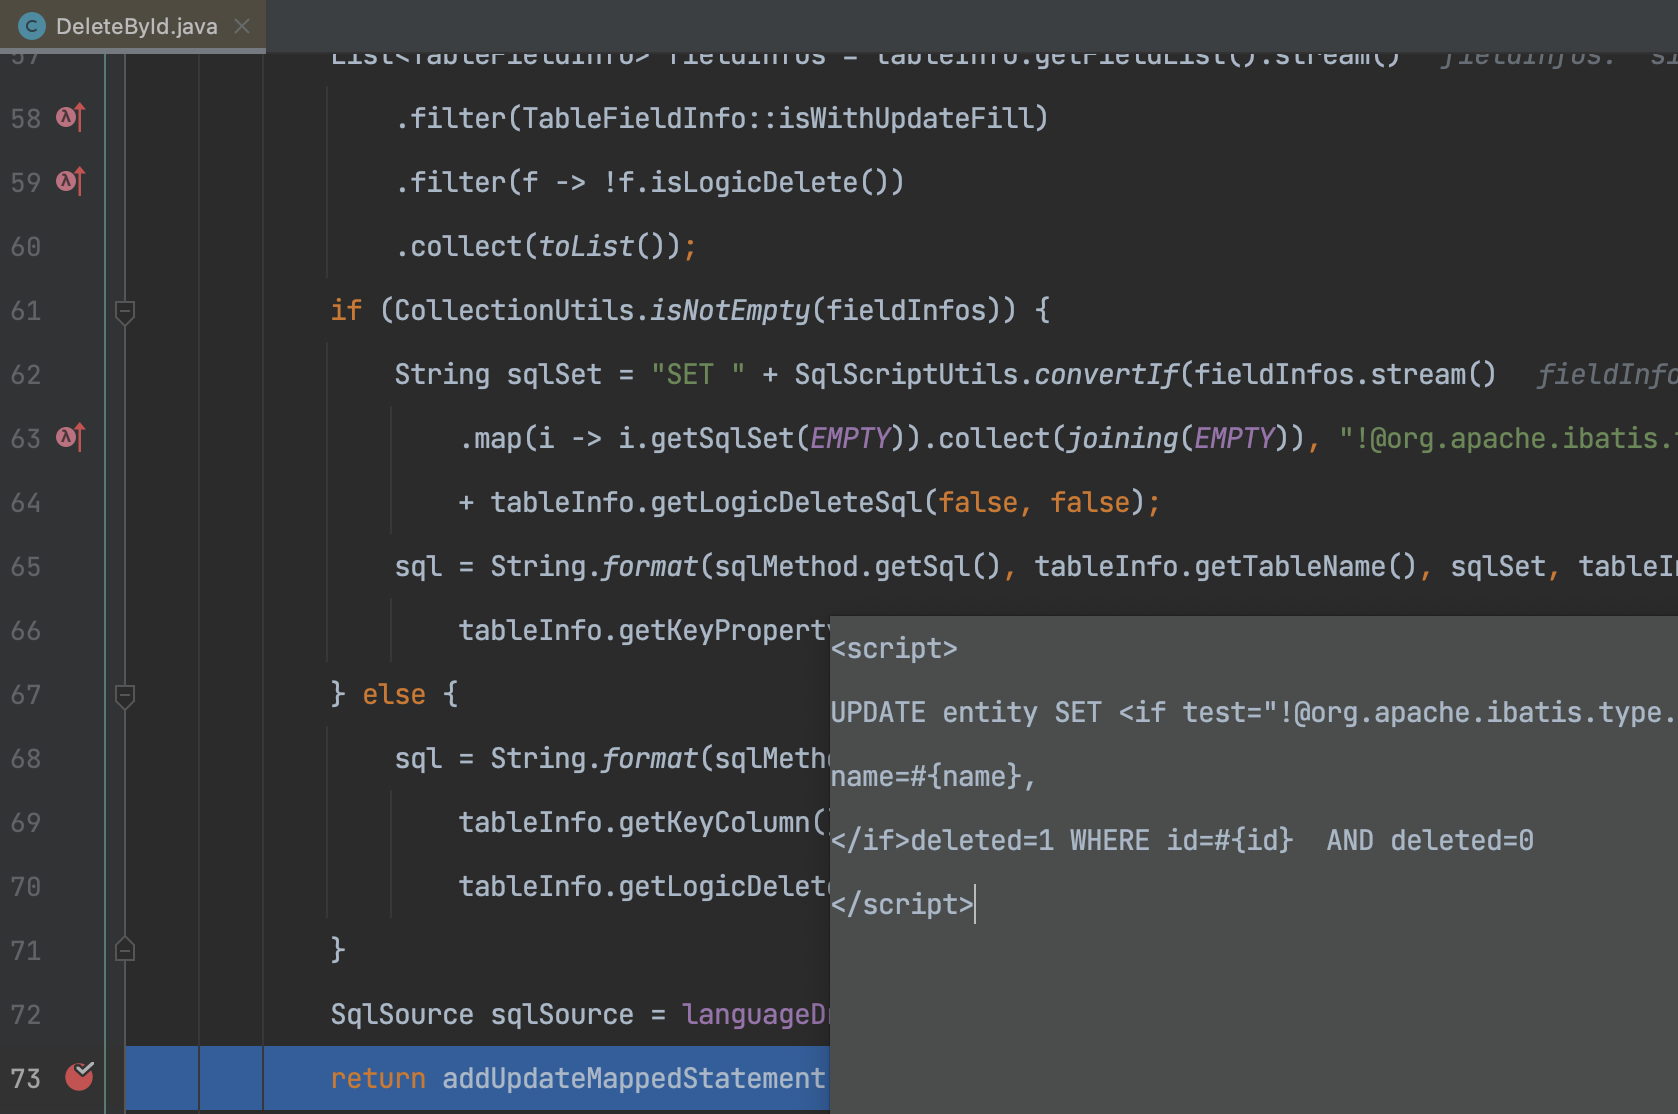Viewport: 1678px width, 1114px height.
Task: Click the fold end marker at line 71
Action: tap(125, 950)
